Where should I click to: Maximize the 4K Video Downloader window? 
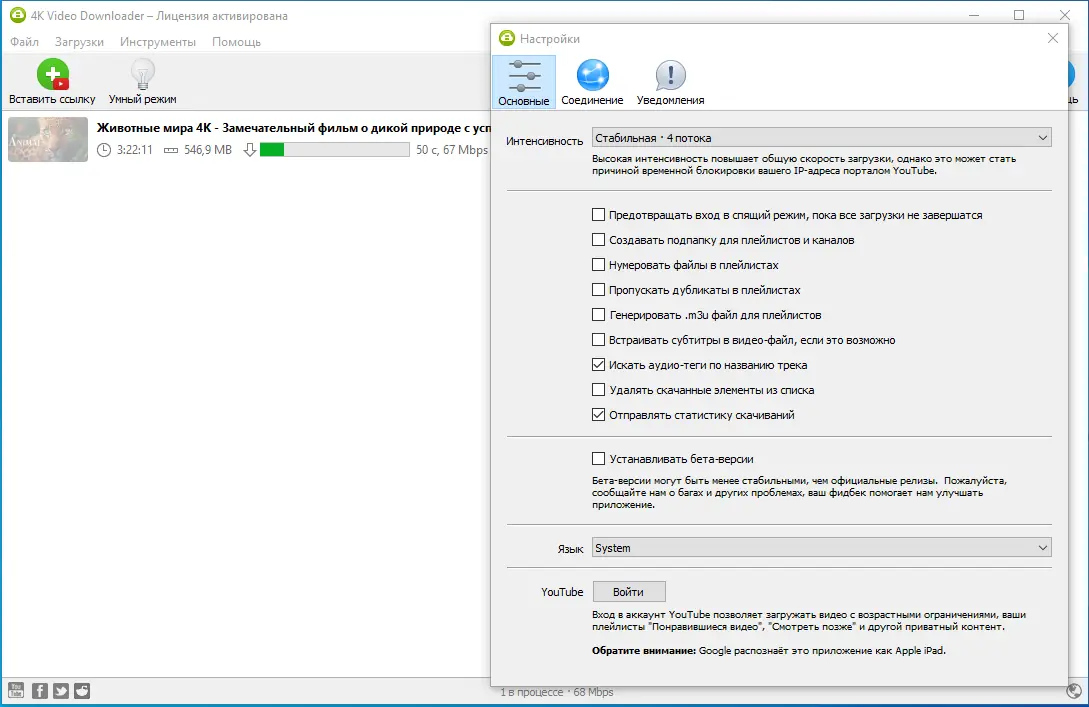pos(1019,15)
